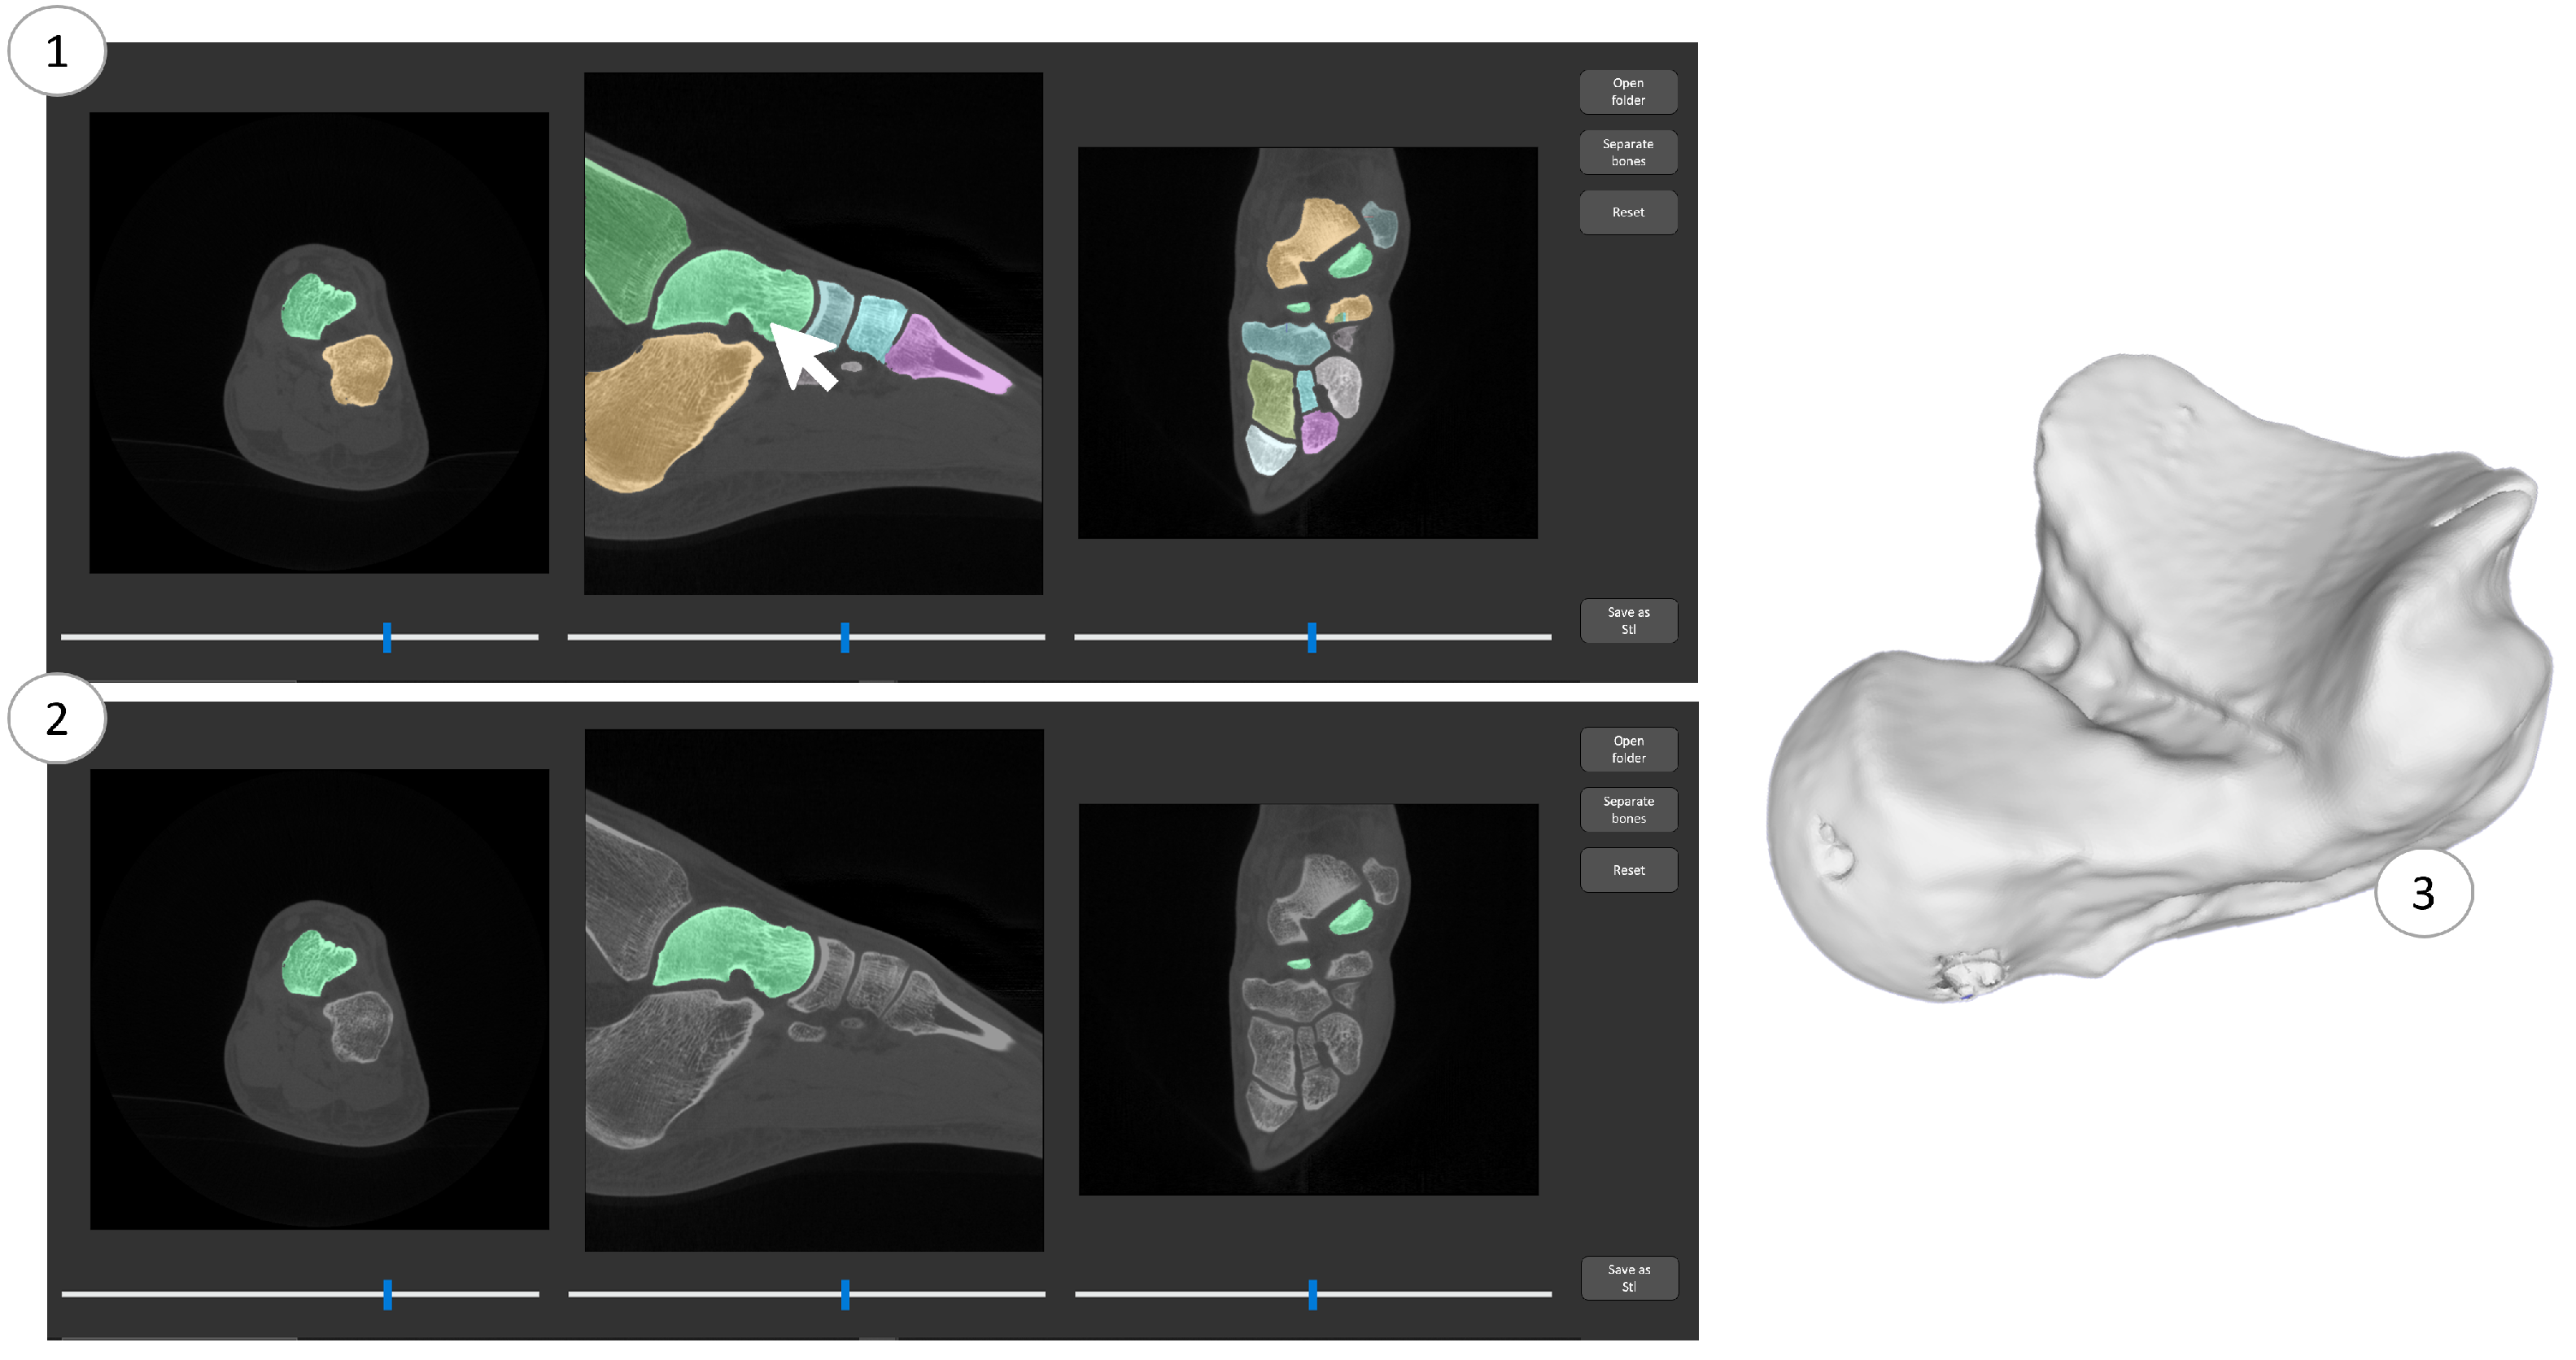
Task: Click coronal slice slider handle, top panel
Action: click(x=1312, y=637)
